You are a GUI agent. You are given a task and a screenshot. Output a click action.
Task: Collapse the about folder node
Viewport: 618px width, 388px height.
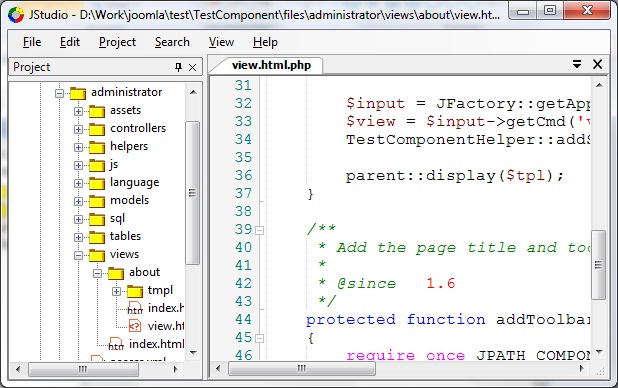pos(97,273)
